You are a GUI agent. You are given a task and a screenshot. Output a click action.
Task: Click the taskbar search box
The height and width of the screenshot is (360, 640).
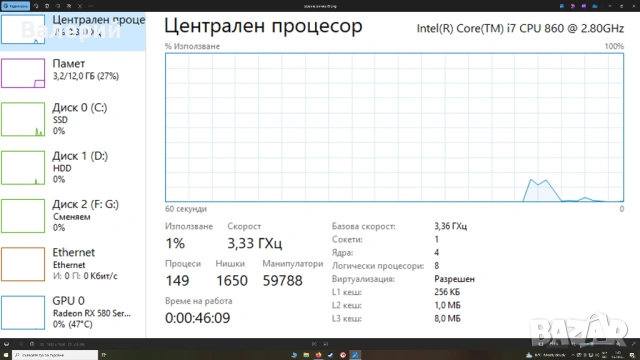pos(55,355)
